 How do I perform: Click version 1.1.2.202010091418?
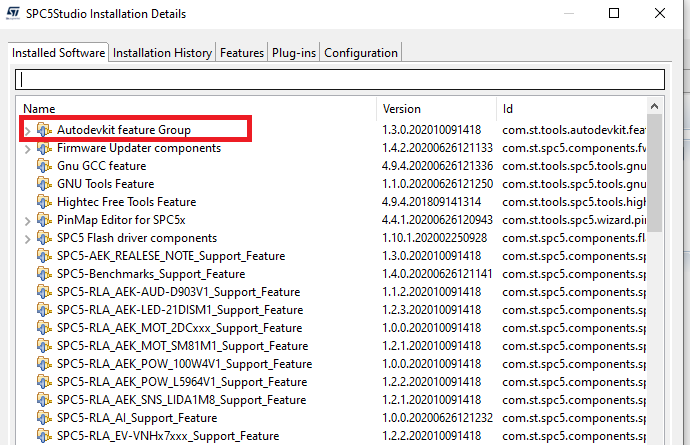point(432,292)
